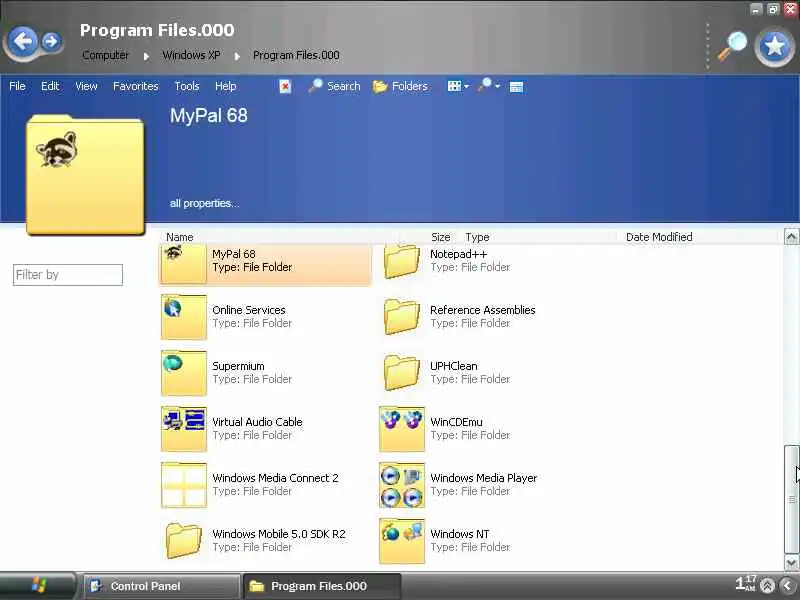Viewport: 800px width, 600px height.
Task: Open the Windows Start button
Action: click(x=38, y=585)
